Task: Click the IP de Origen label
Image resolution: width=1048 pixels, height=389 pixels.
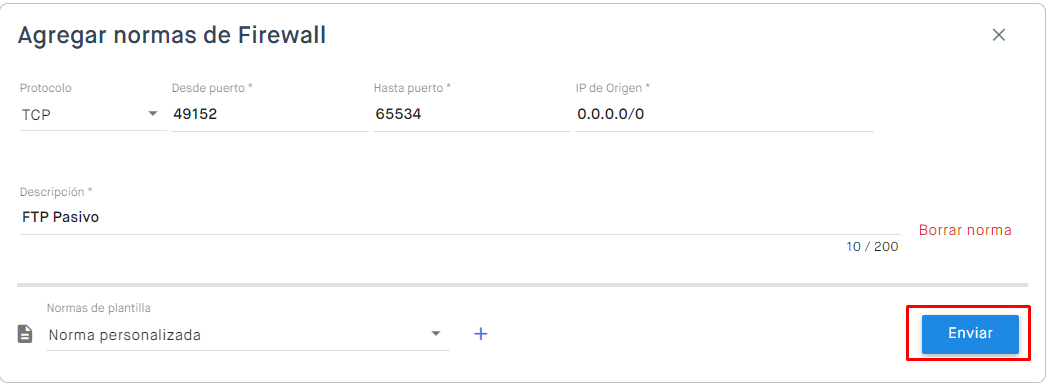Action: [613, 88]
